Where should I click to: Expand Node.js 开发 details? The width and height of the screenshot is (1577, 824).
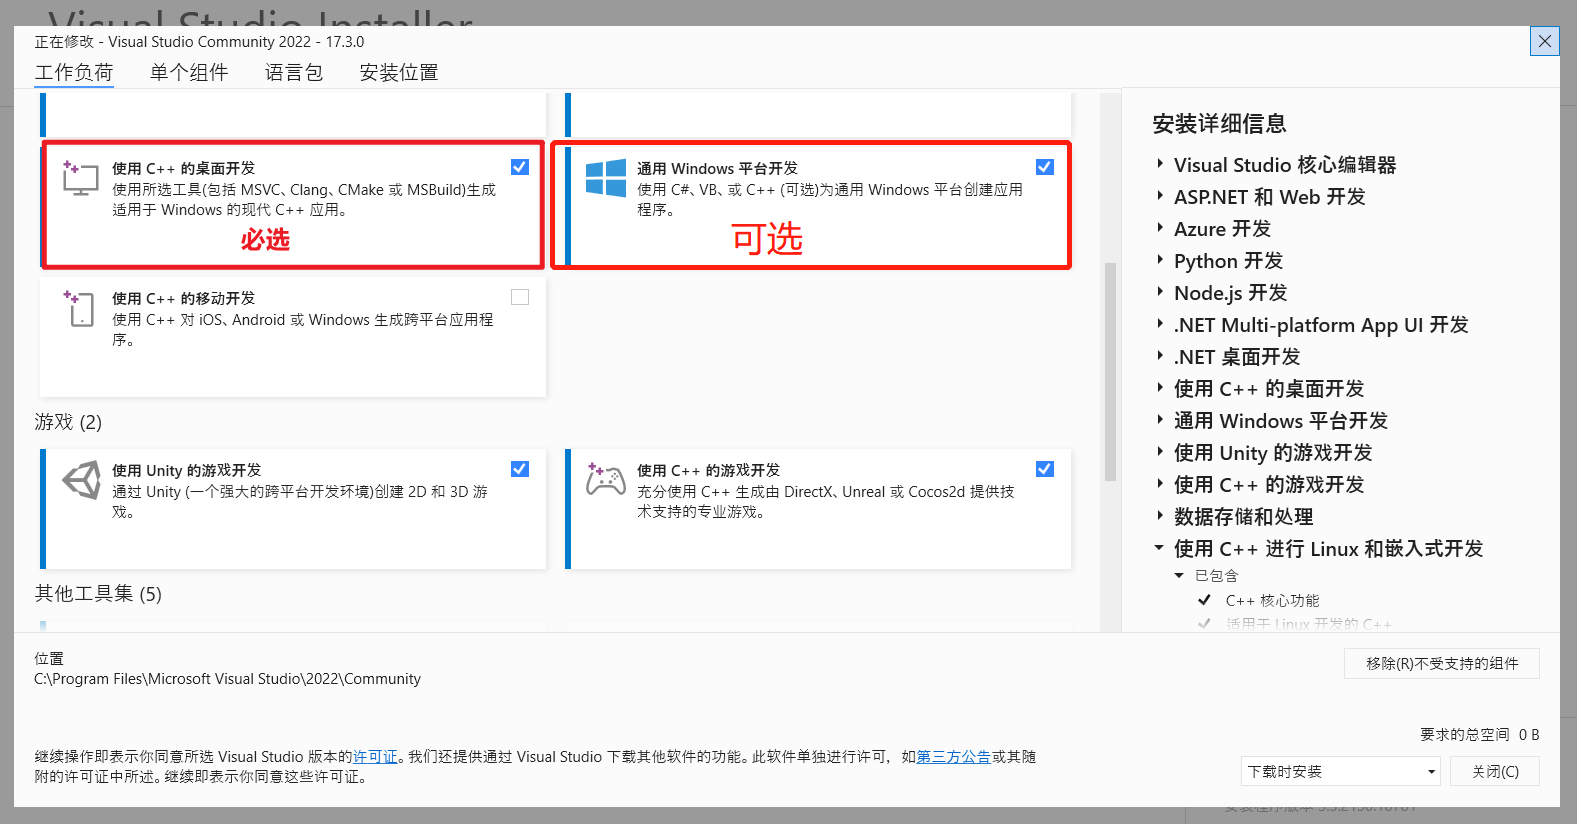tap(1160, 292)
